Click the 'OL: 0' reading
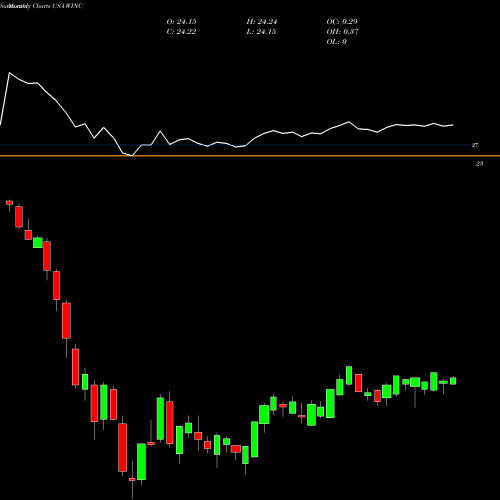Image resolution: width=500 pixels, height=500 pixels. click(336, 41)
